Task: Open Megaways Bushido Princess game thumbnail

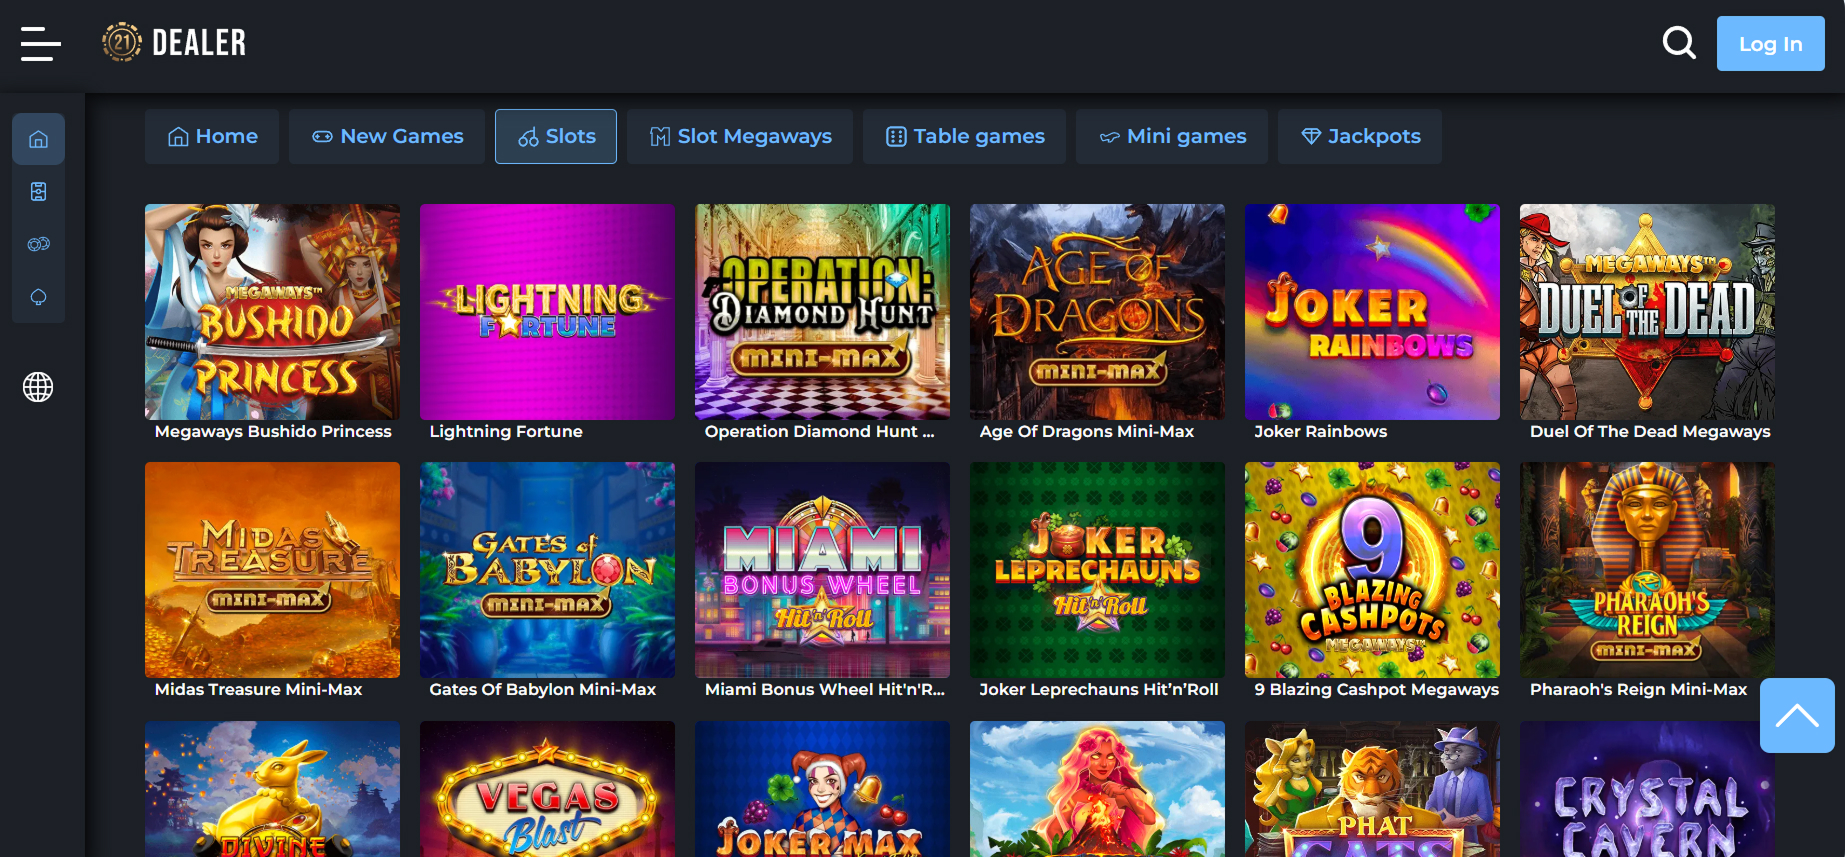Action: point(272,312)
